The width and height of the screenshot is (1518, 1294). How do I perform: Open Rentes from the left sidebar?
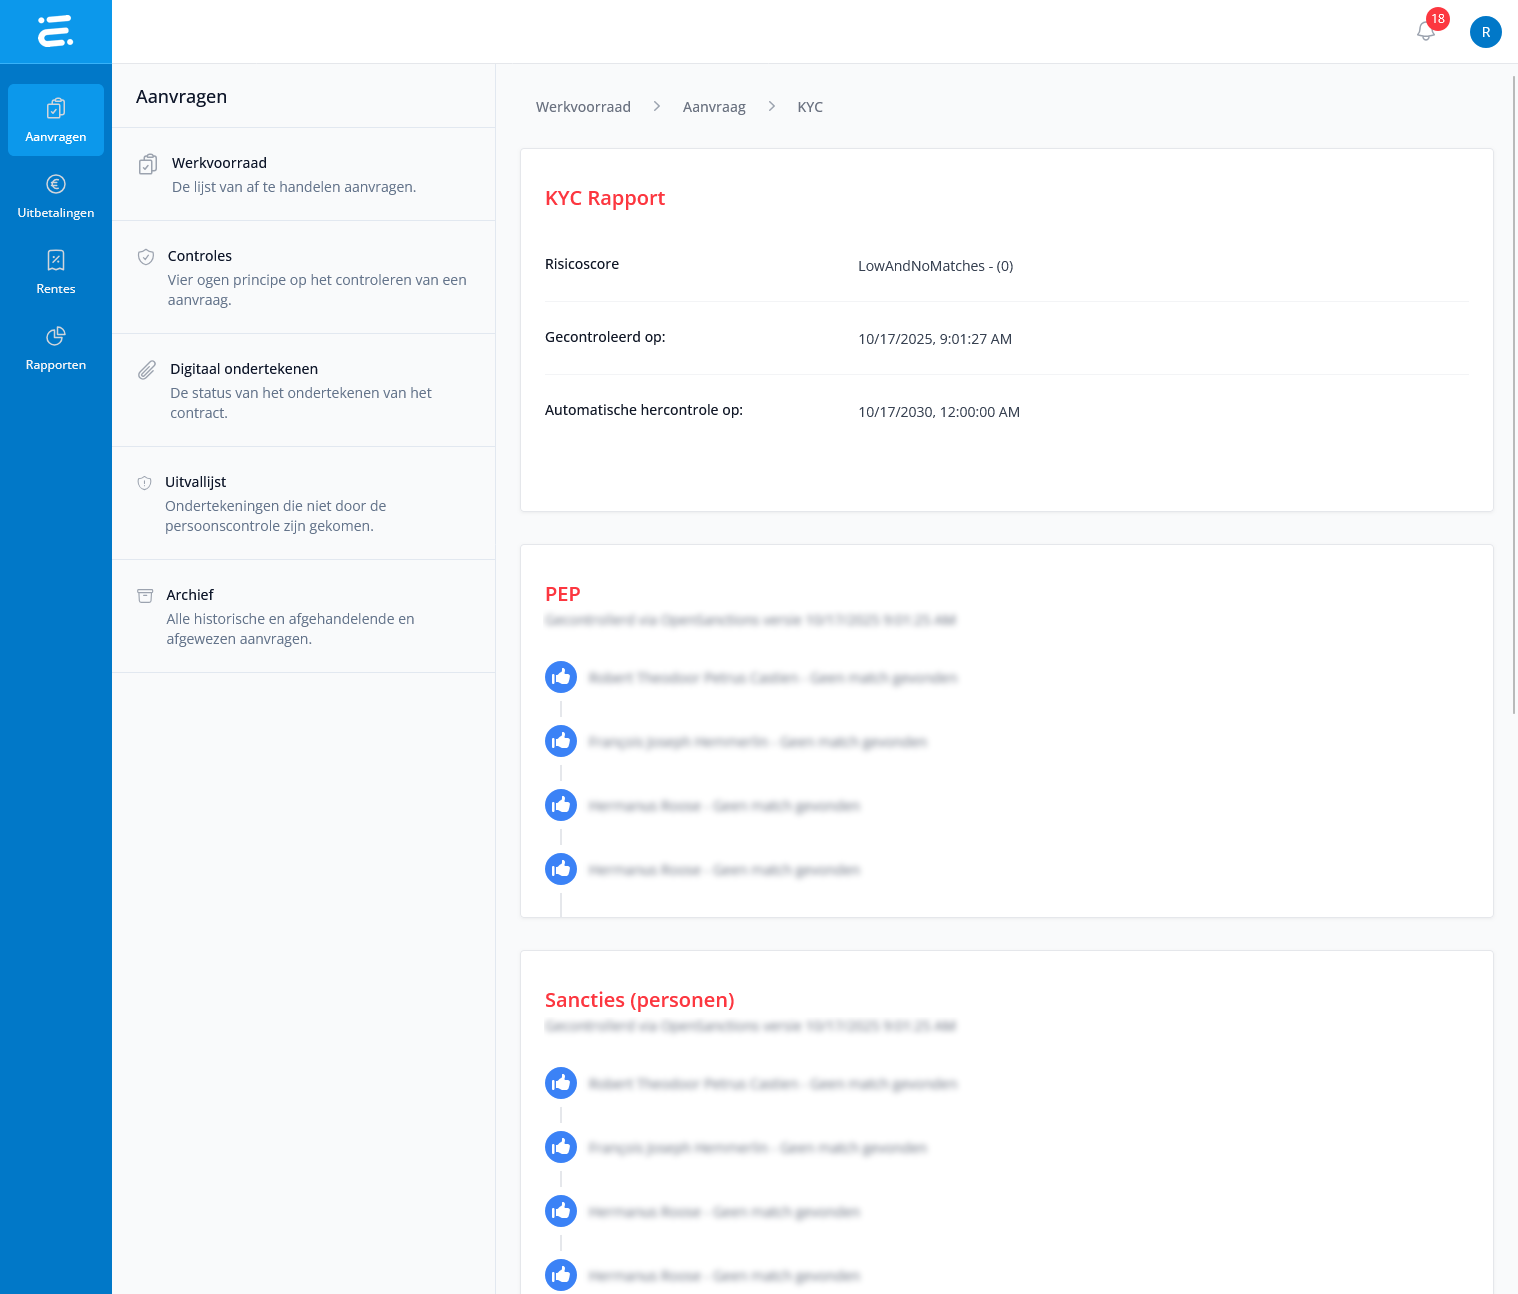56,272
